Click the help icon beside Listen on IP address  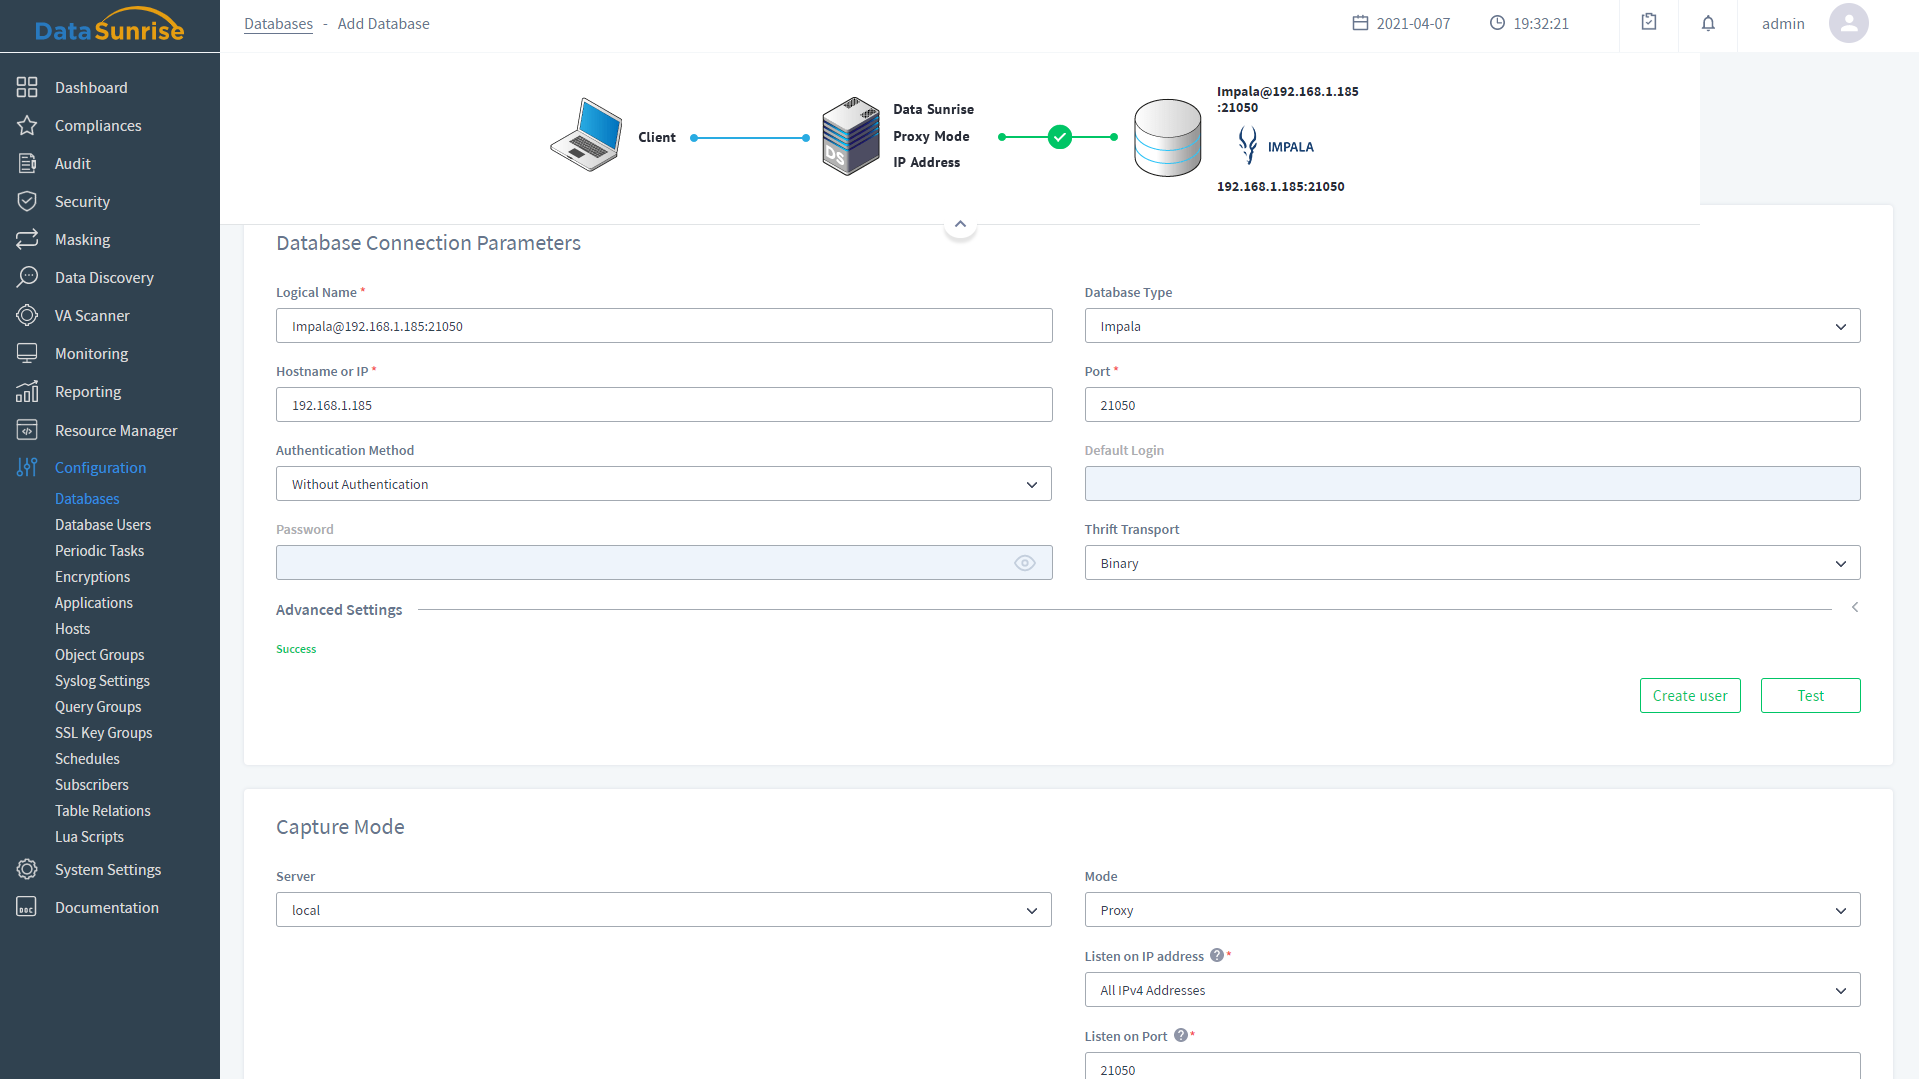pos(1217,955)
